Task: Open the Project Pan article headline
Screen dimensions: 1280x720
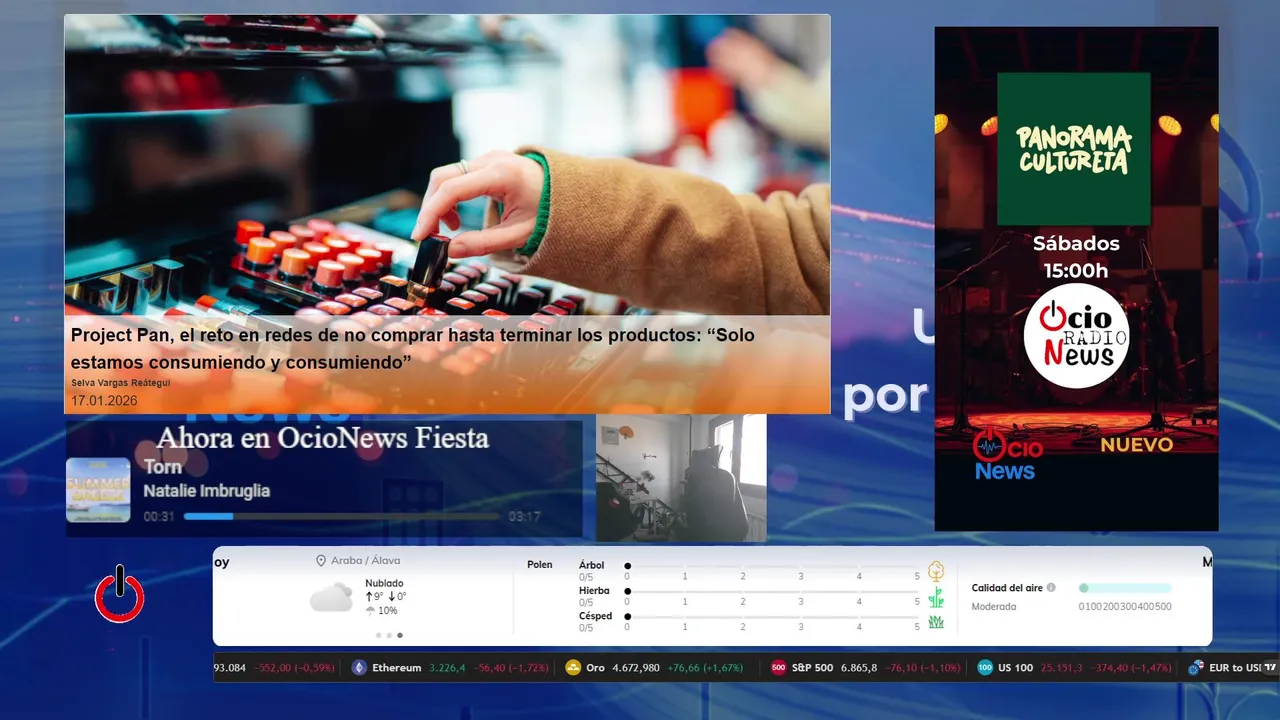Action: tap(413, 349)
